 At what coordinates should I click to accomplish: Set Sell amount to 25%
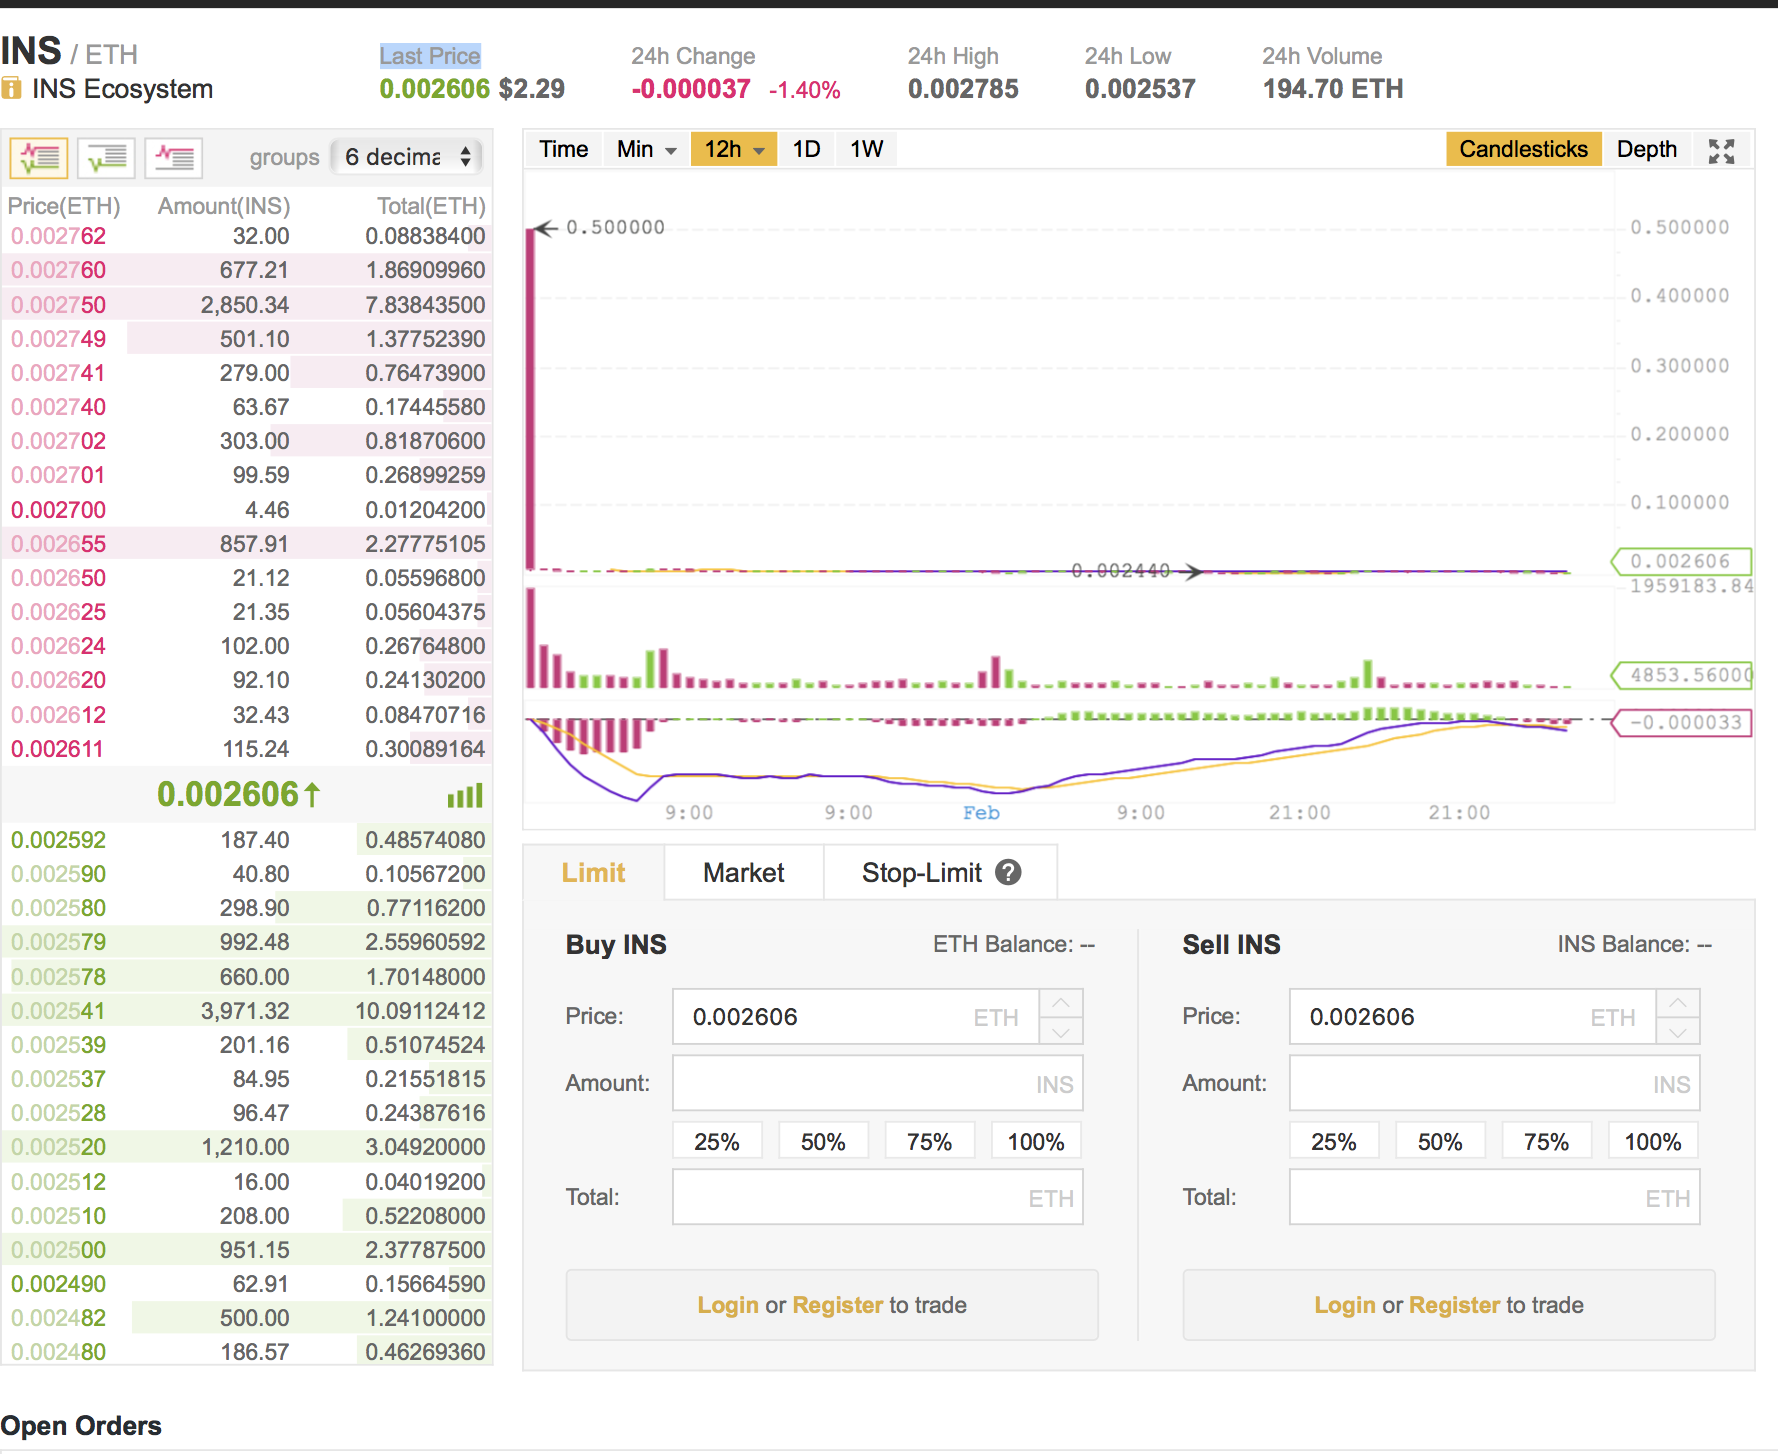coord(1334,1141)
